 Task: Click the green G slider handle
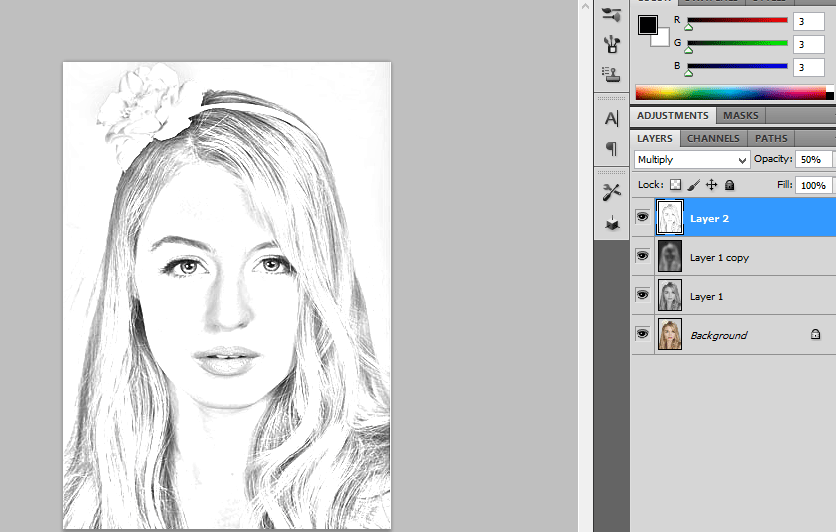click(688, 50)
